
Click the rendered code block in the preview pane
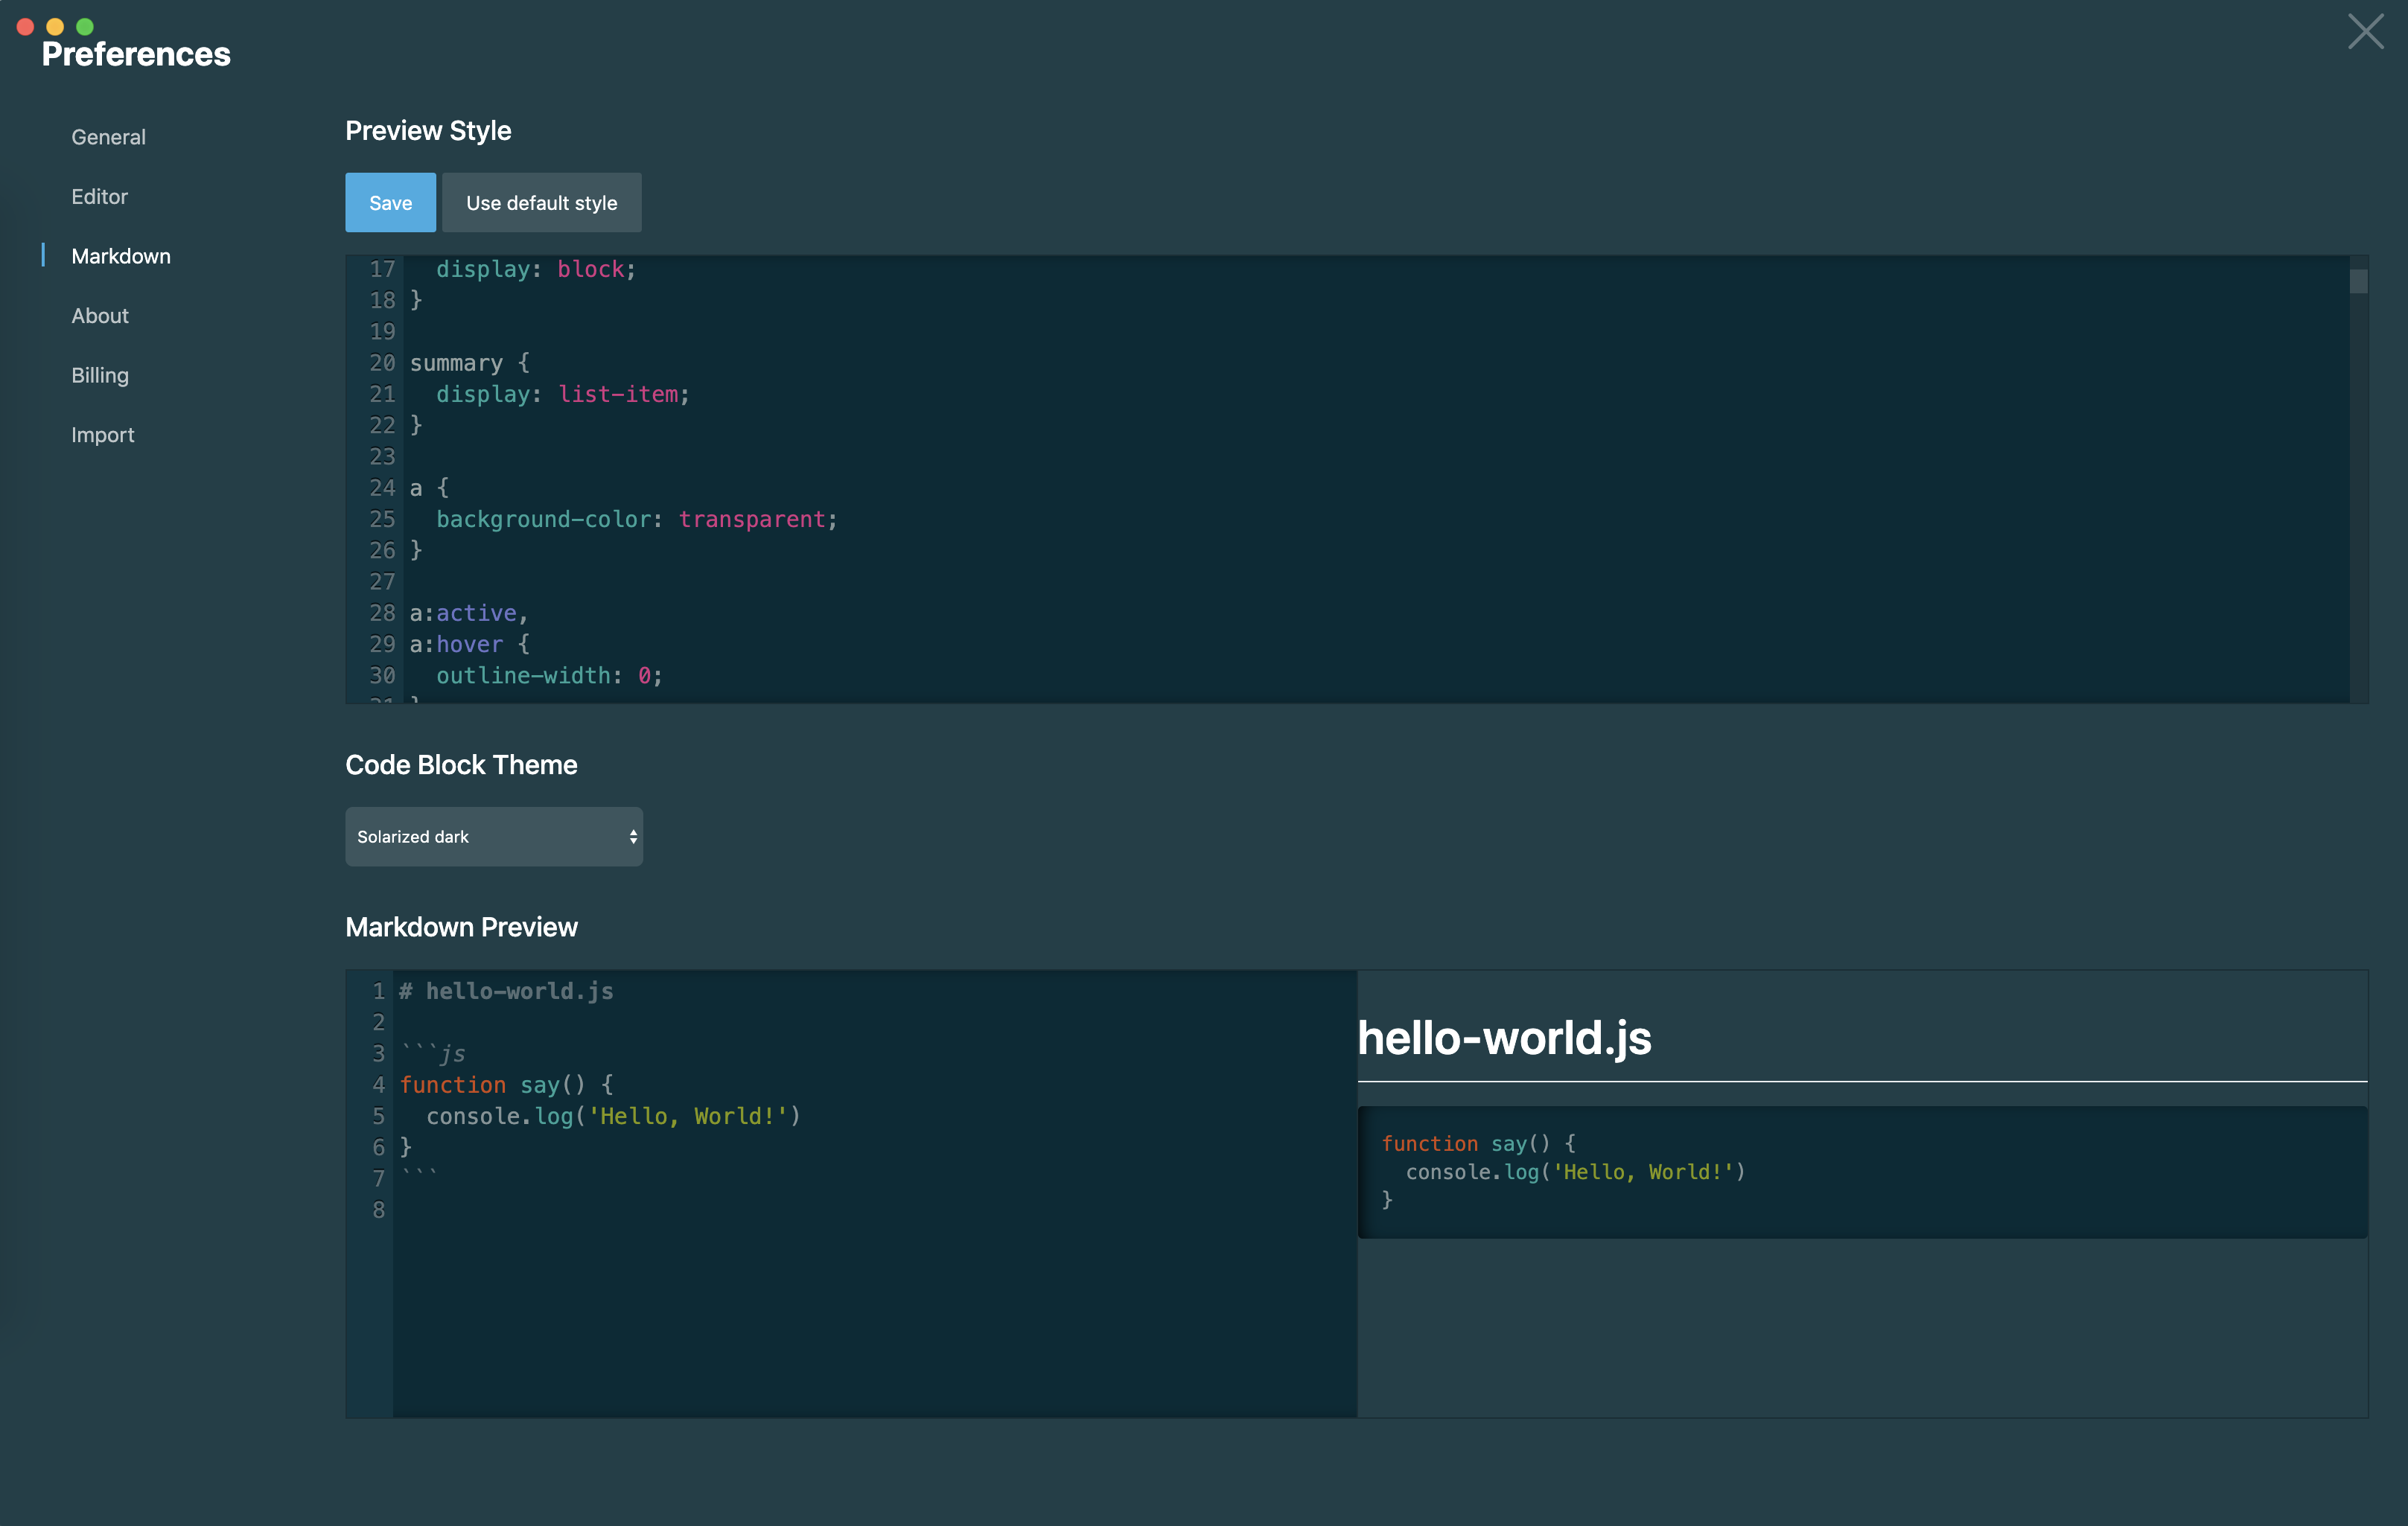coord(1860,1172)
